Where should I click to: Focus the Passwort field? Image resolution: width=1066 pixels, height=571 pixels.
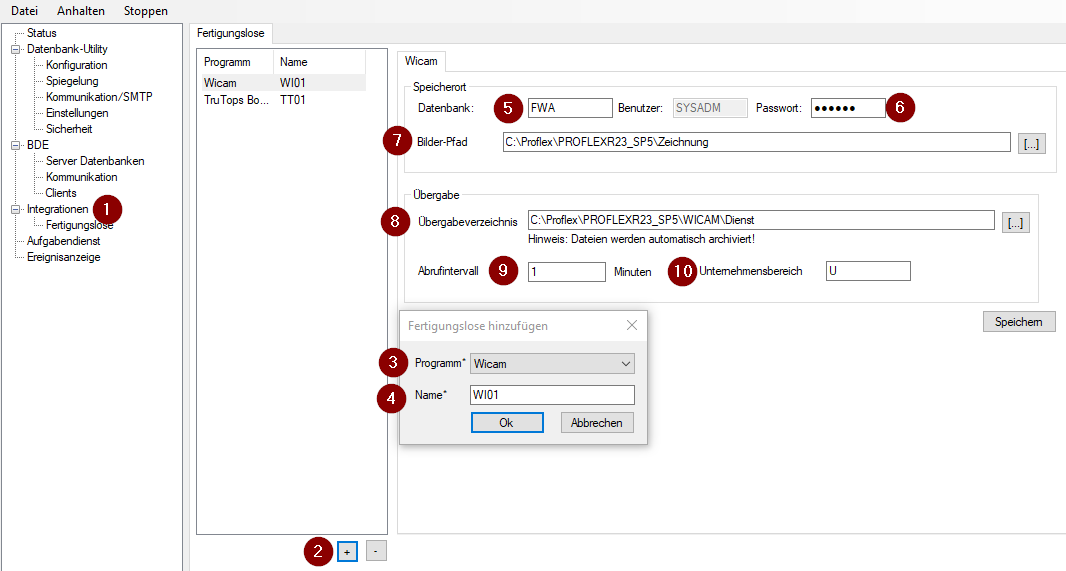tap(847, 108)
